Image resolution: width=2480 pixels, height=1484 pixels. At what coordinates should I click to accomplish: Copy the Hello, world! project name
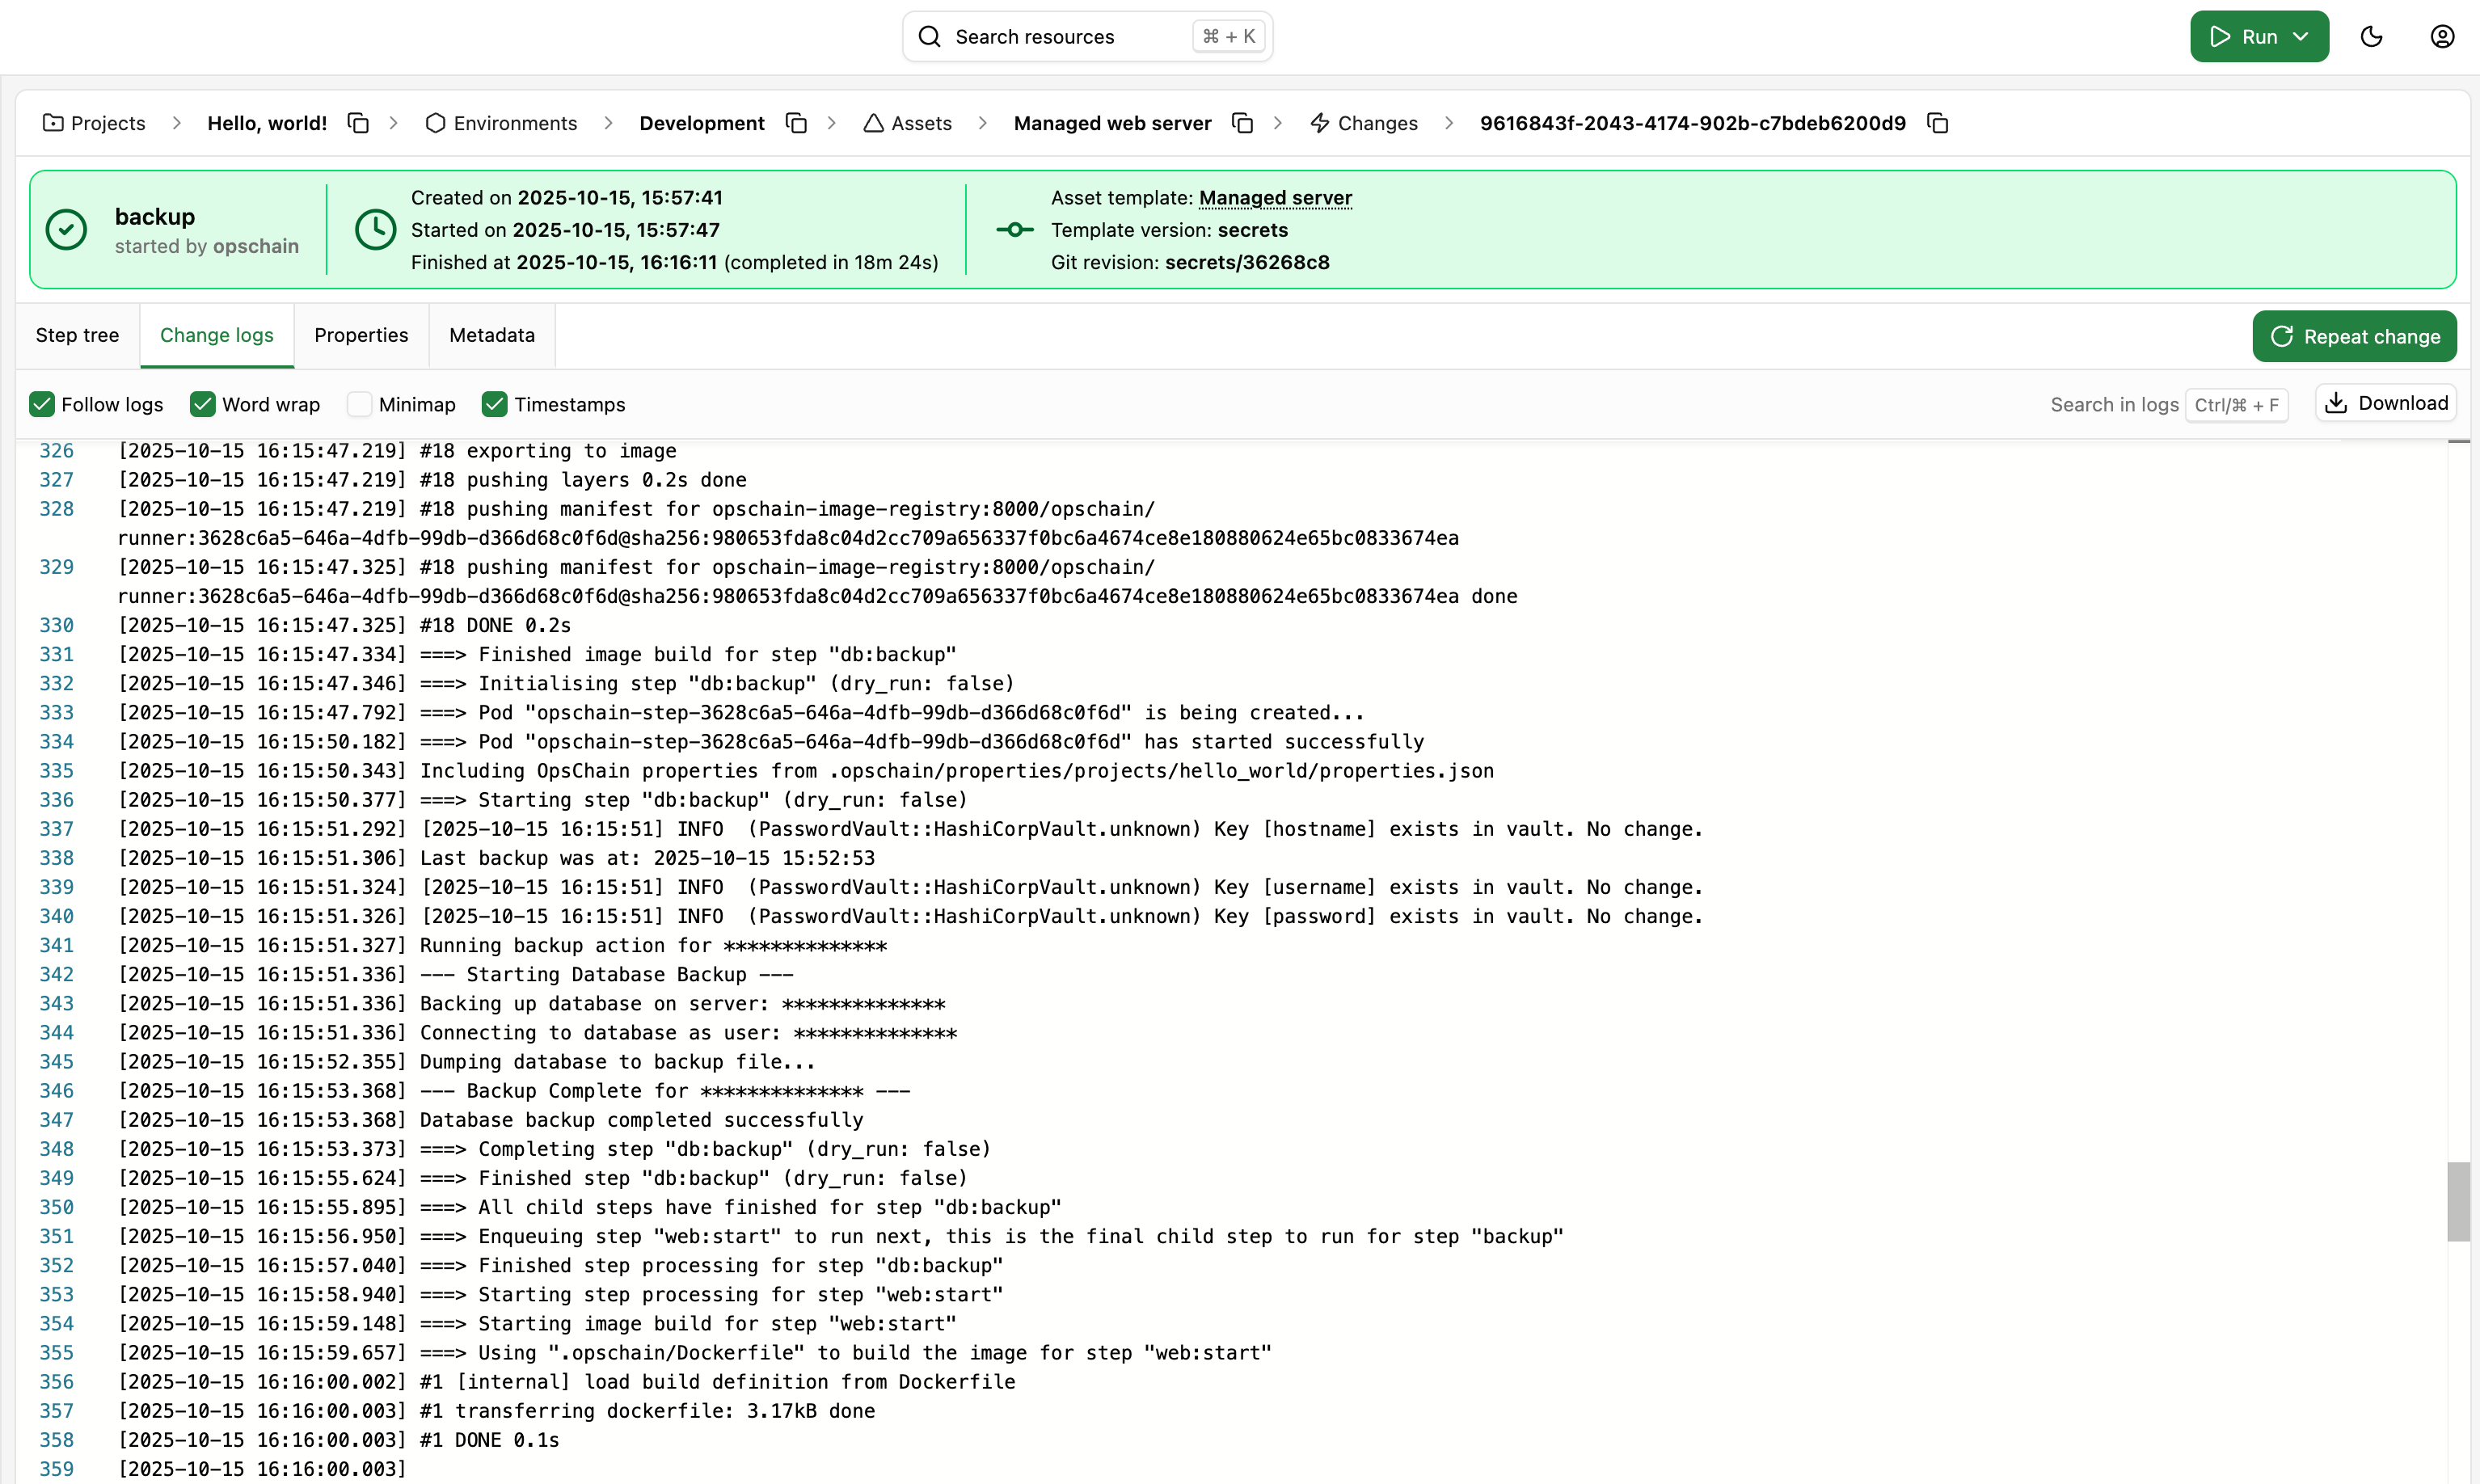point(358,123)
